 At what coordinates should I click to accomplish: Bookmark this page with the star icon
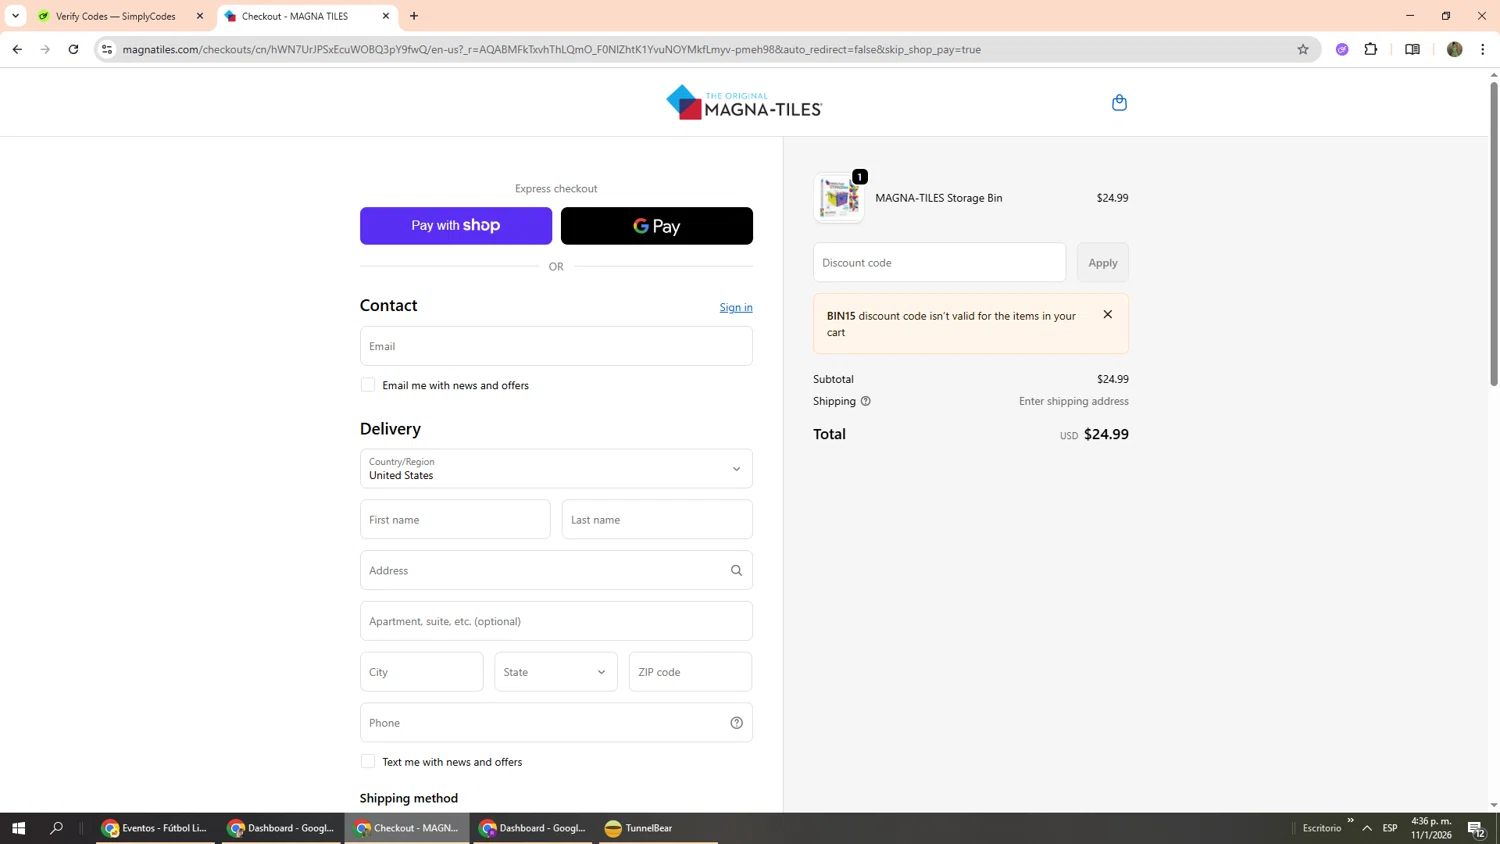click(1302, 49)
